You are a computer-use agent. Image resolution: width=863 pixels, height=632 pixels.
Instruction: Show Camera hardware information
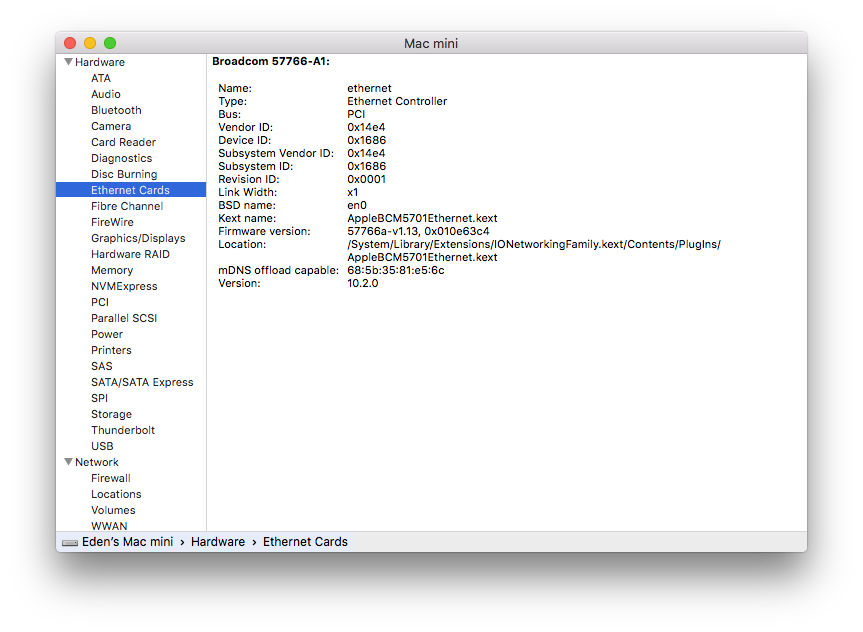click(111, 126)
